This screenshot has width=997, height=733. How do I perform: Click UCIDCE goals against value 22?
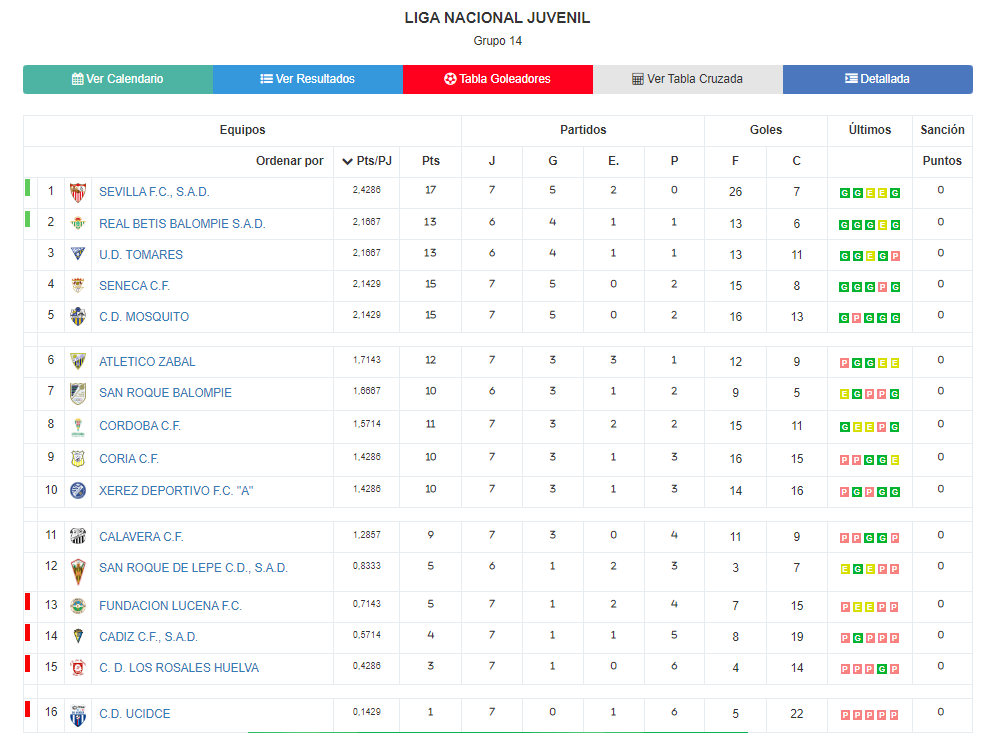(797, 714)
